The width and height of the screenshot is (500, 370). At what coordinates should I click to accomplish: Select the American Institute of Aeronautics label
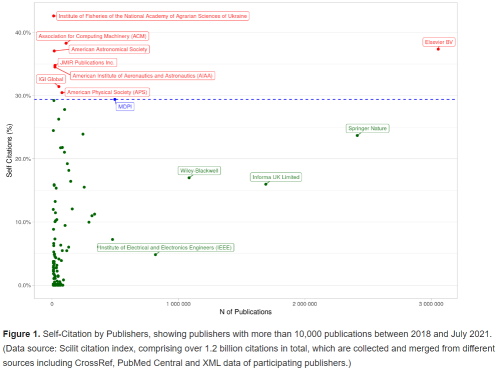pyautogui.click(x=142, y=76)
